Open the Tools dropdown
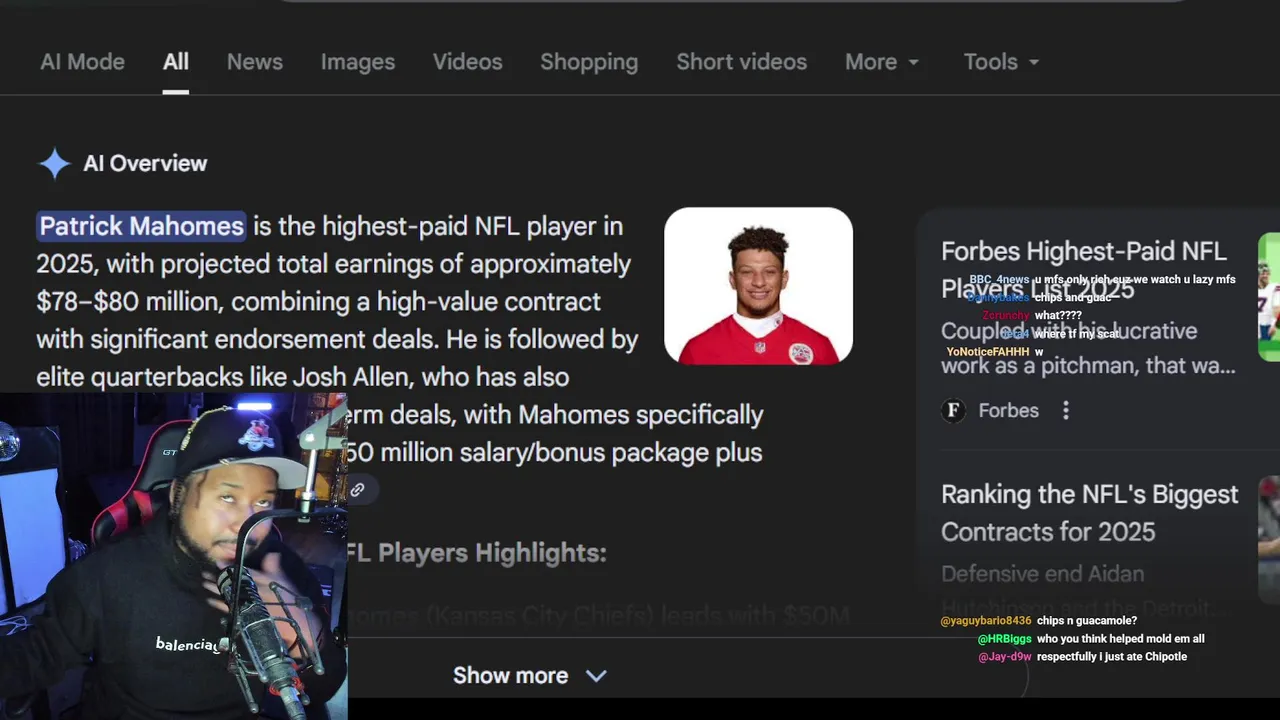This screenshot has height=720, width=1280. [1001, 62]
